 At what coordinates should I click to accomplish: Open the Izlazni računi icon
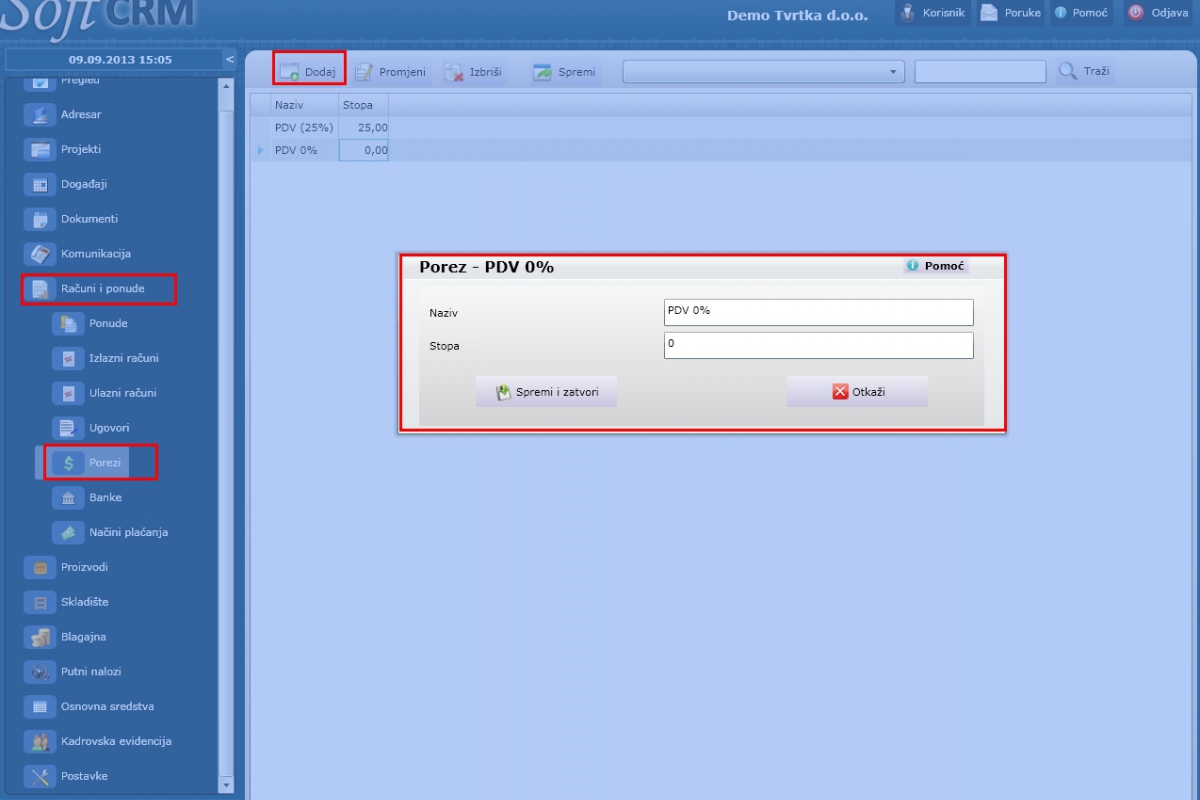(68, 358)
